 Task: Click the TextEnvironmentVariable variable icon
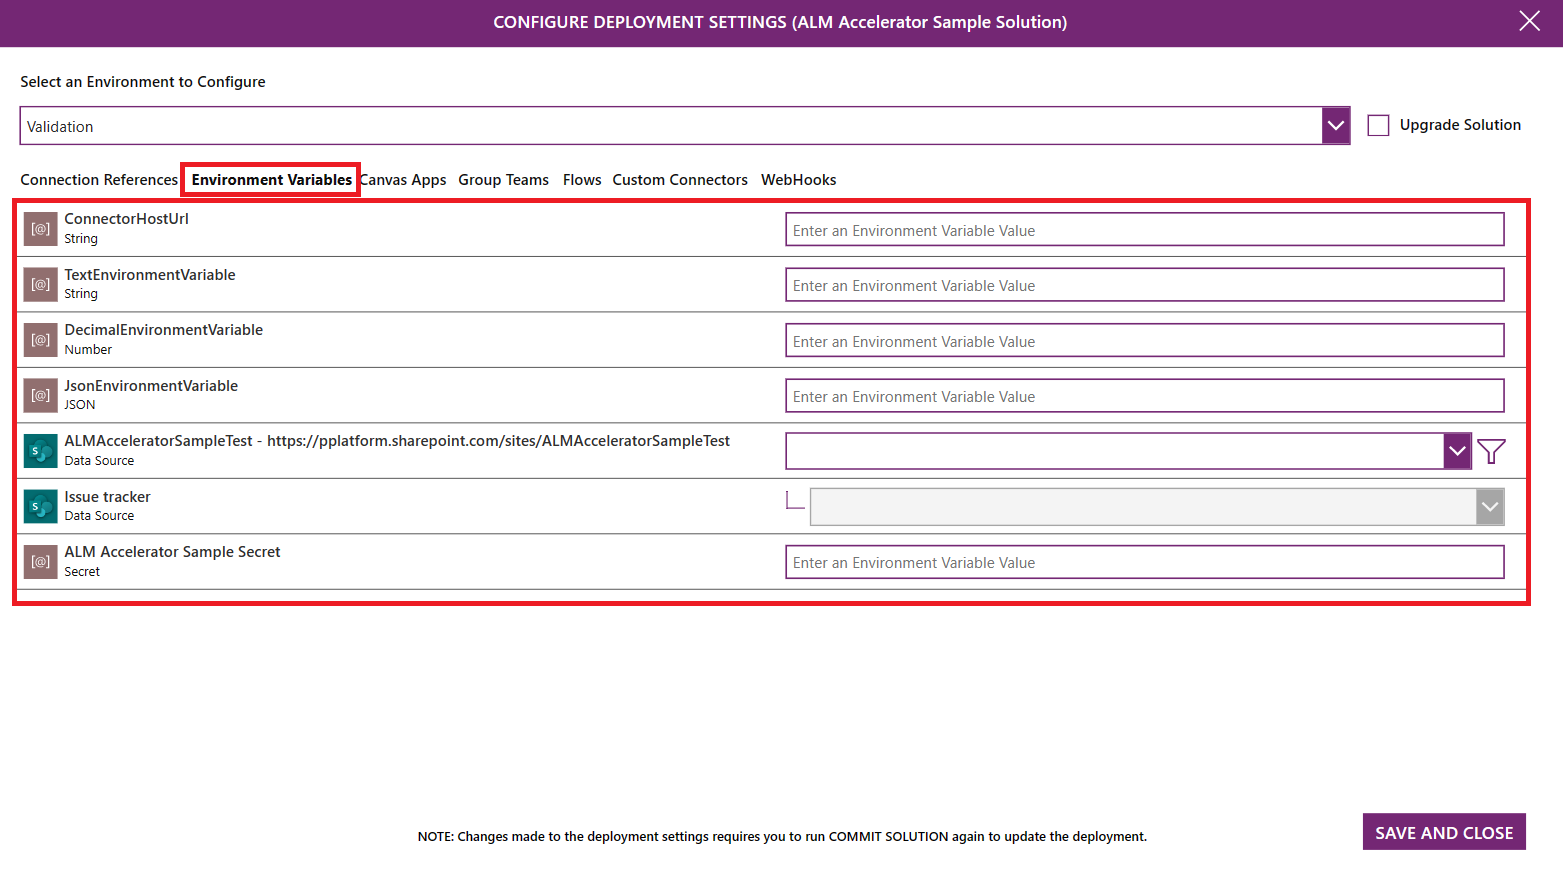point(41,285)
